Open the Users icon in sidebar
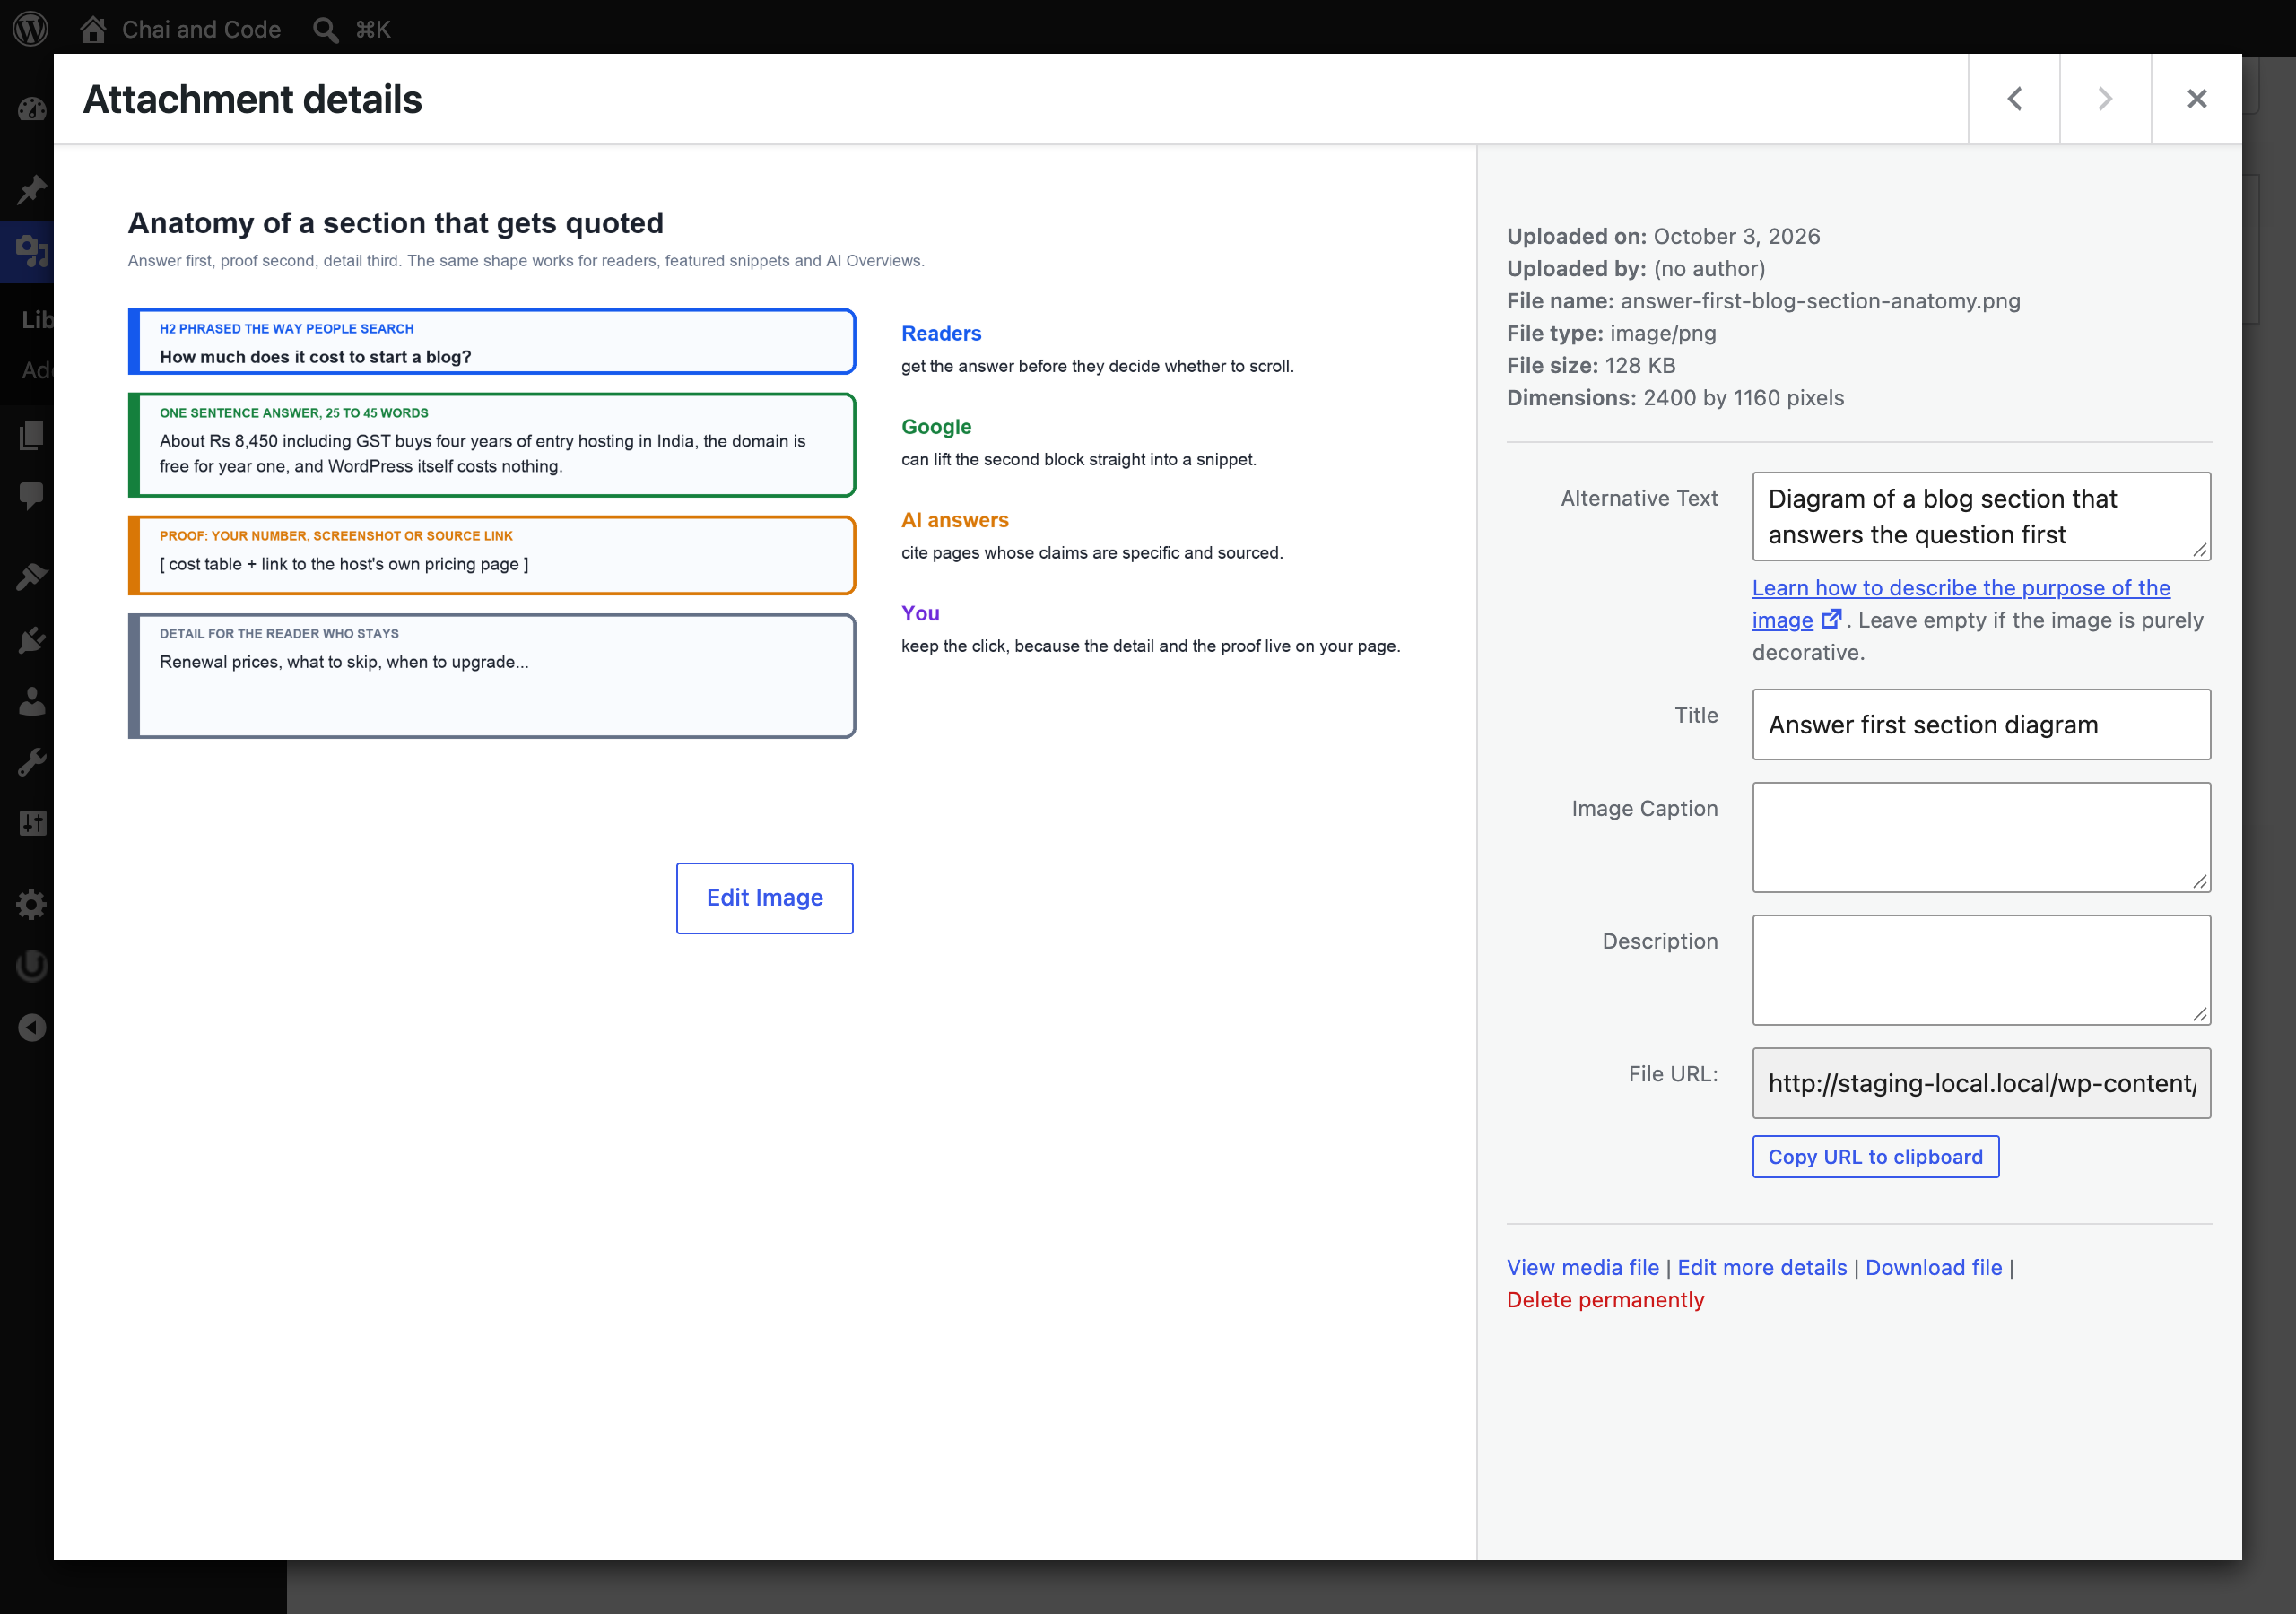The height and width of the screenshot is (1614, 2296). 32,701
